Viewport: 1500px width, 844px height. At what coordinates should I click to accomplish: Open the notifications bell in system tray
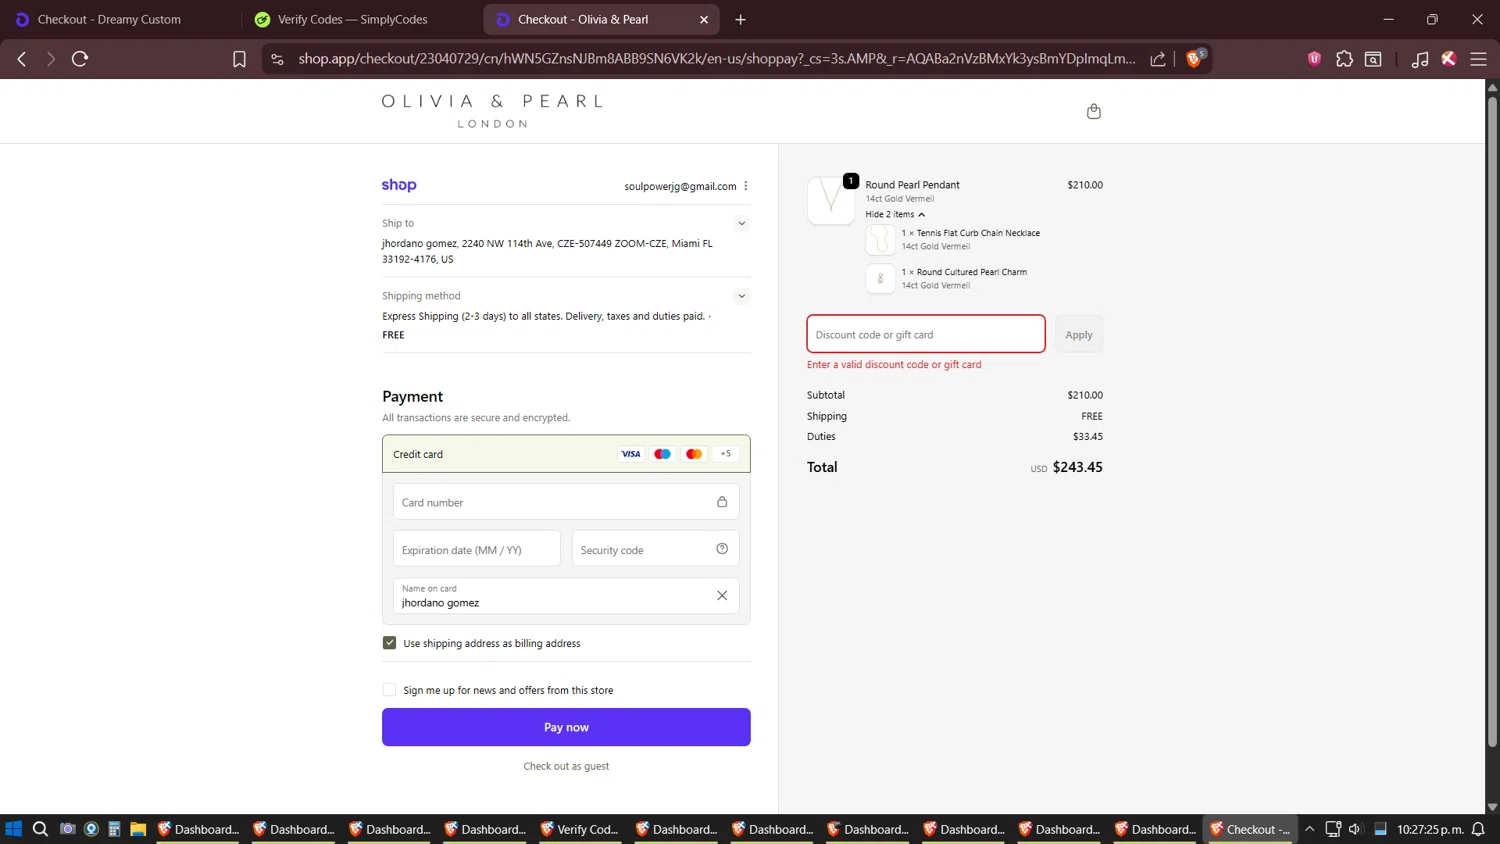pyautogui.click(x=1478, y=829)
